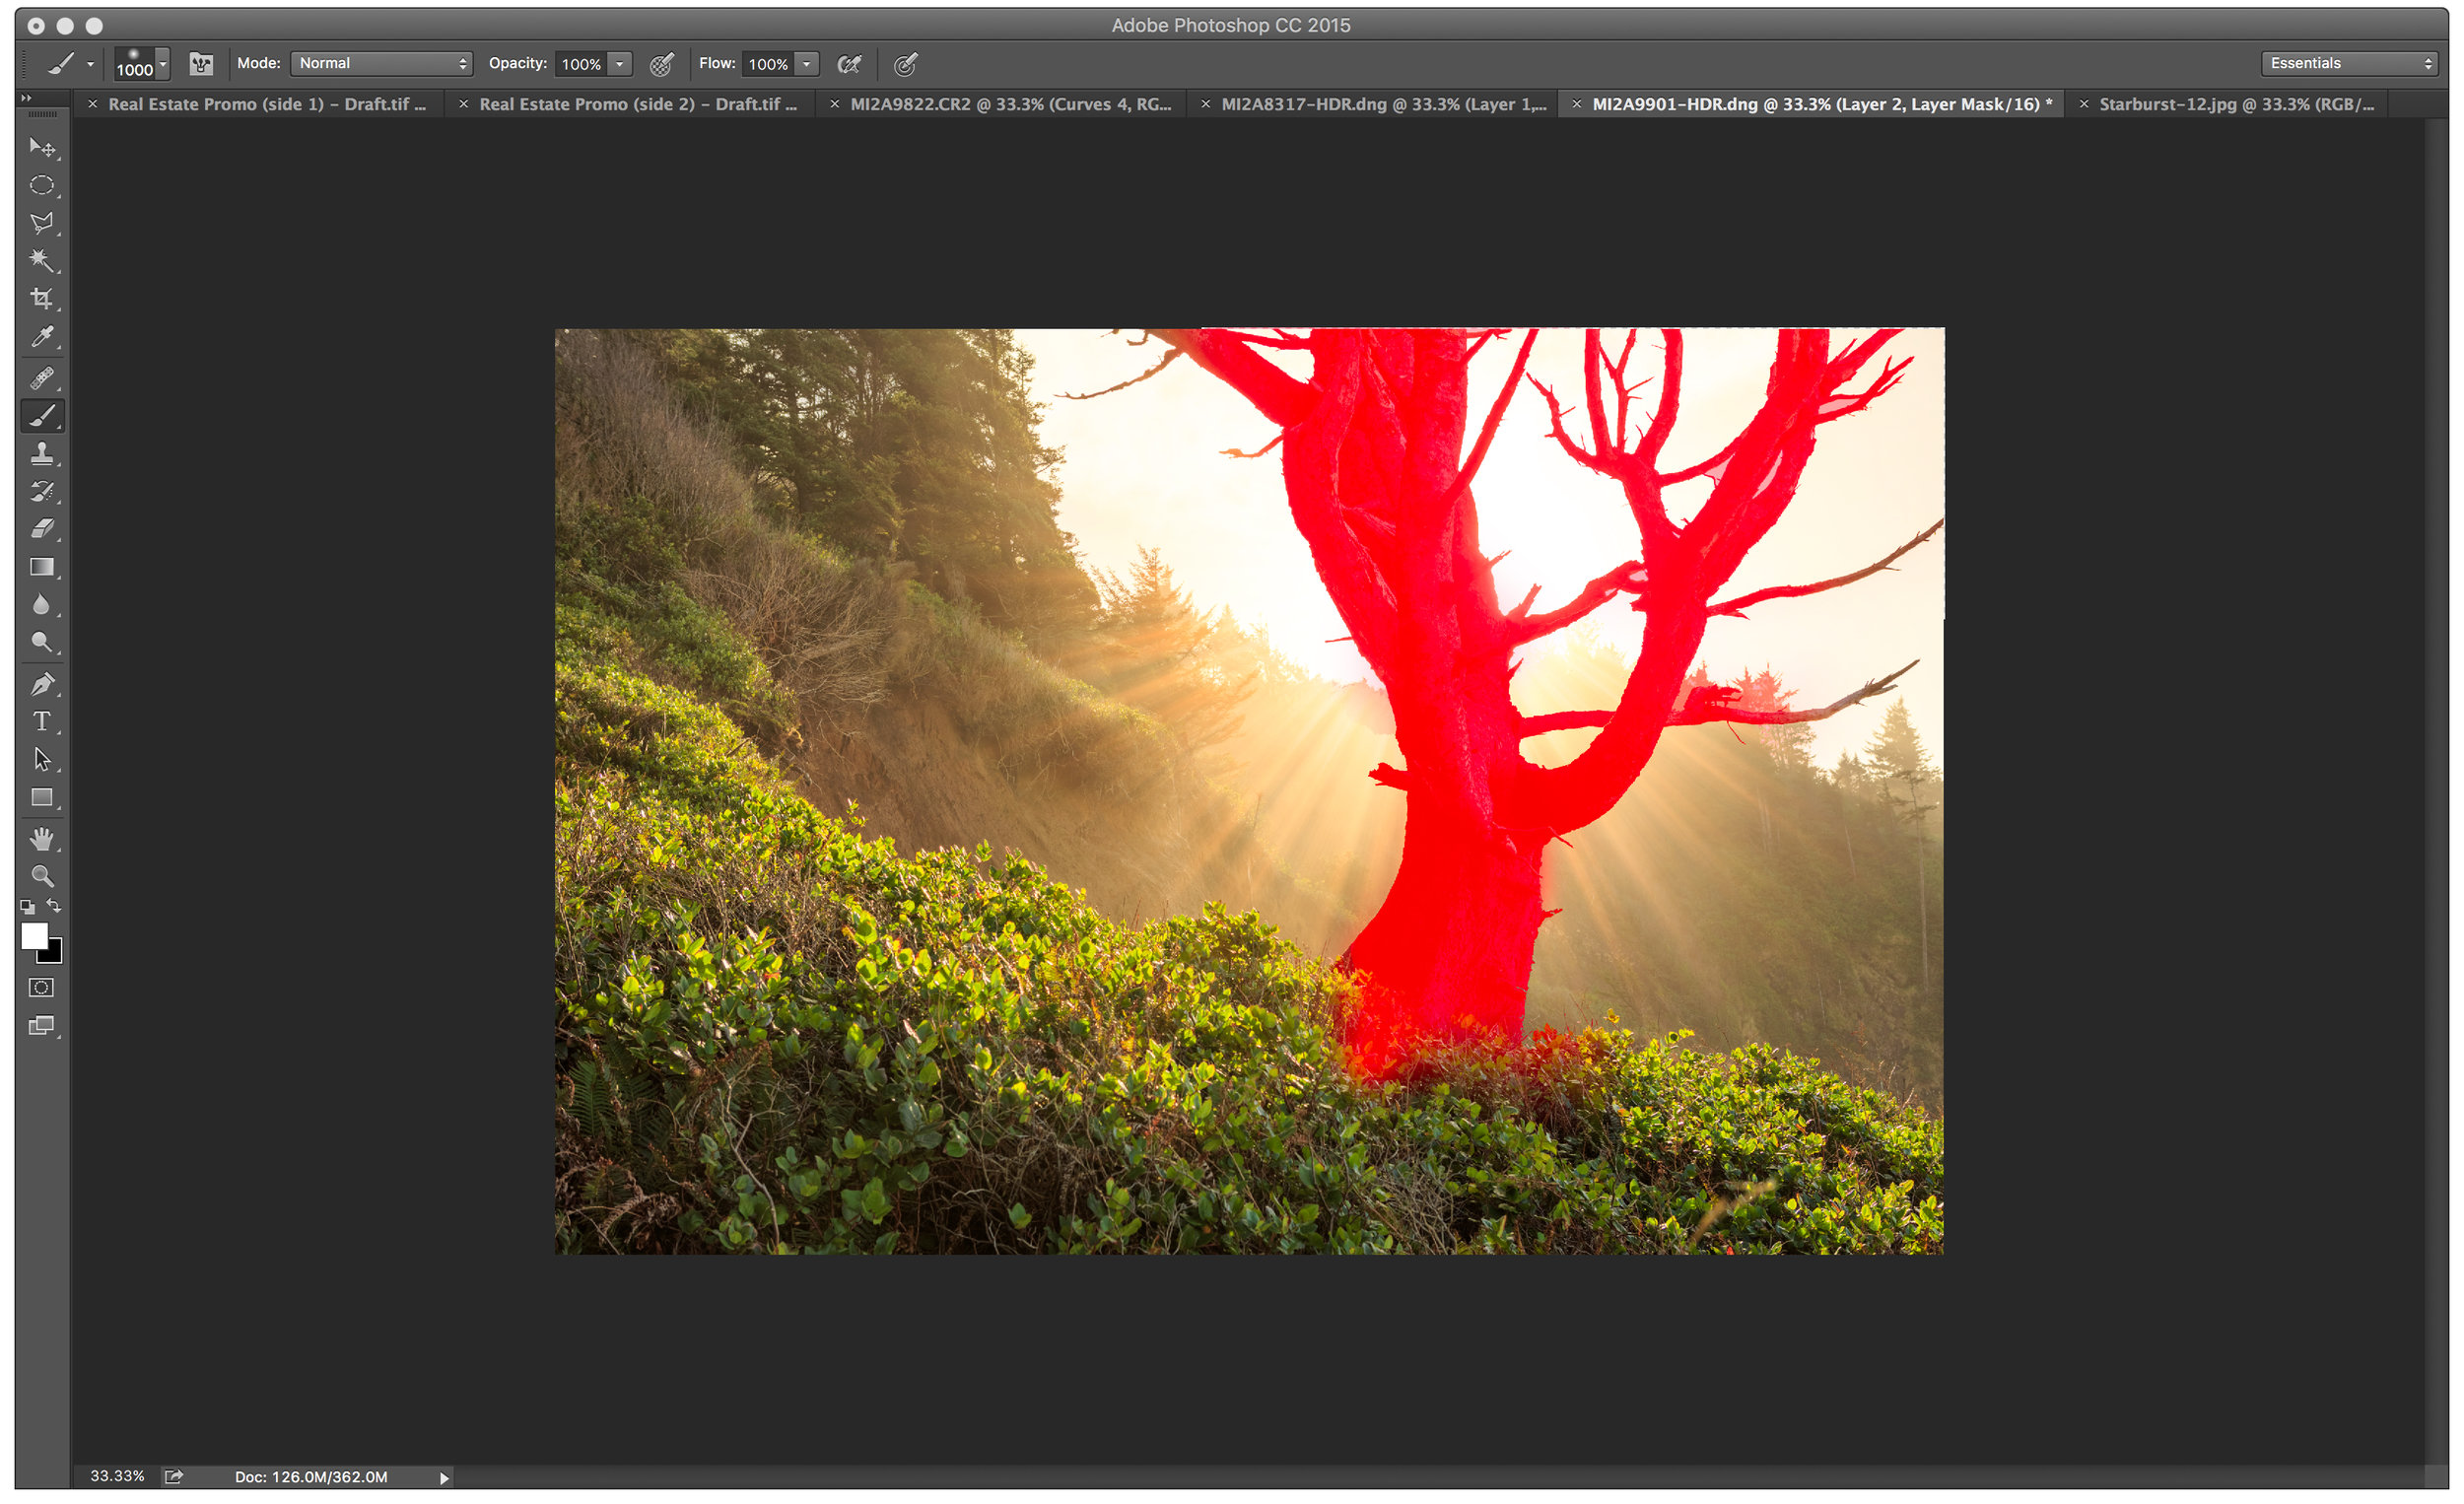Close the Real Estate Promo (side 2) tab
Screen dimensions: 2464x1504
(x=463, y=104)
